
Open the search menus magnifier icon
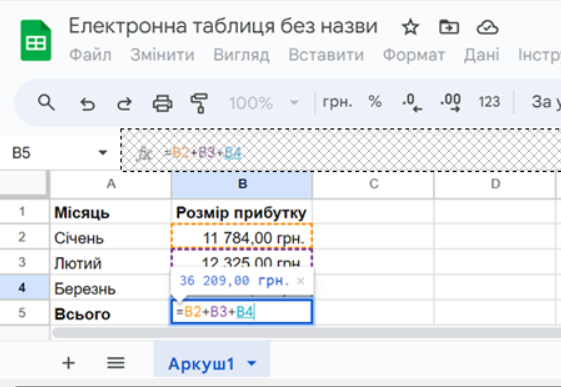[x=46, y=103]
